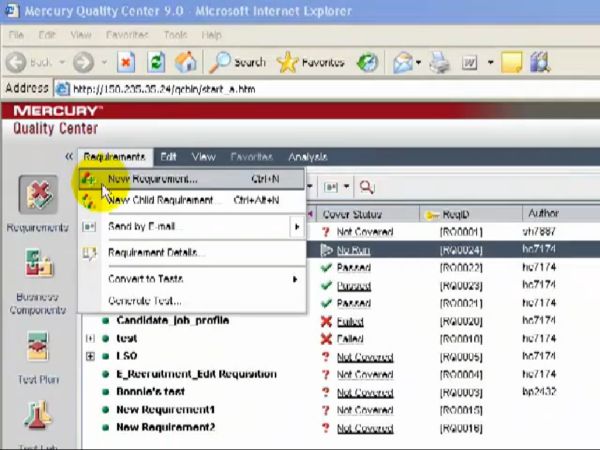Click the Passed link for RQ0023
This screenshot has width=600, height=450.
354,286
